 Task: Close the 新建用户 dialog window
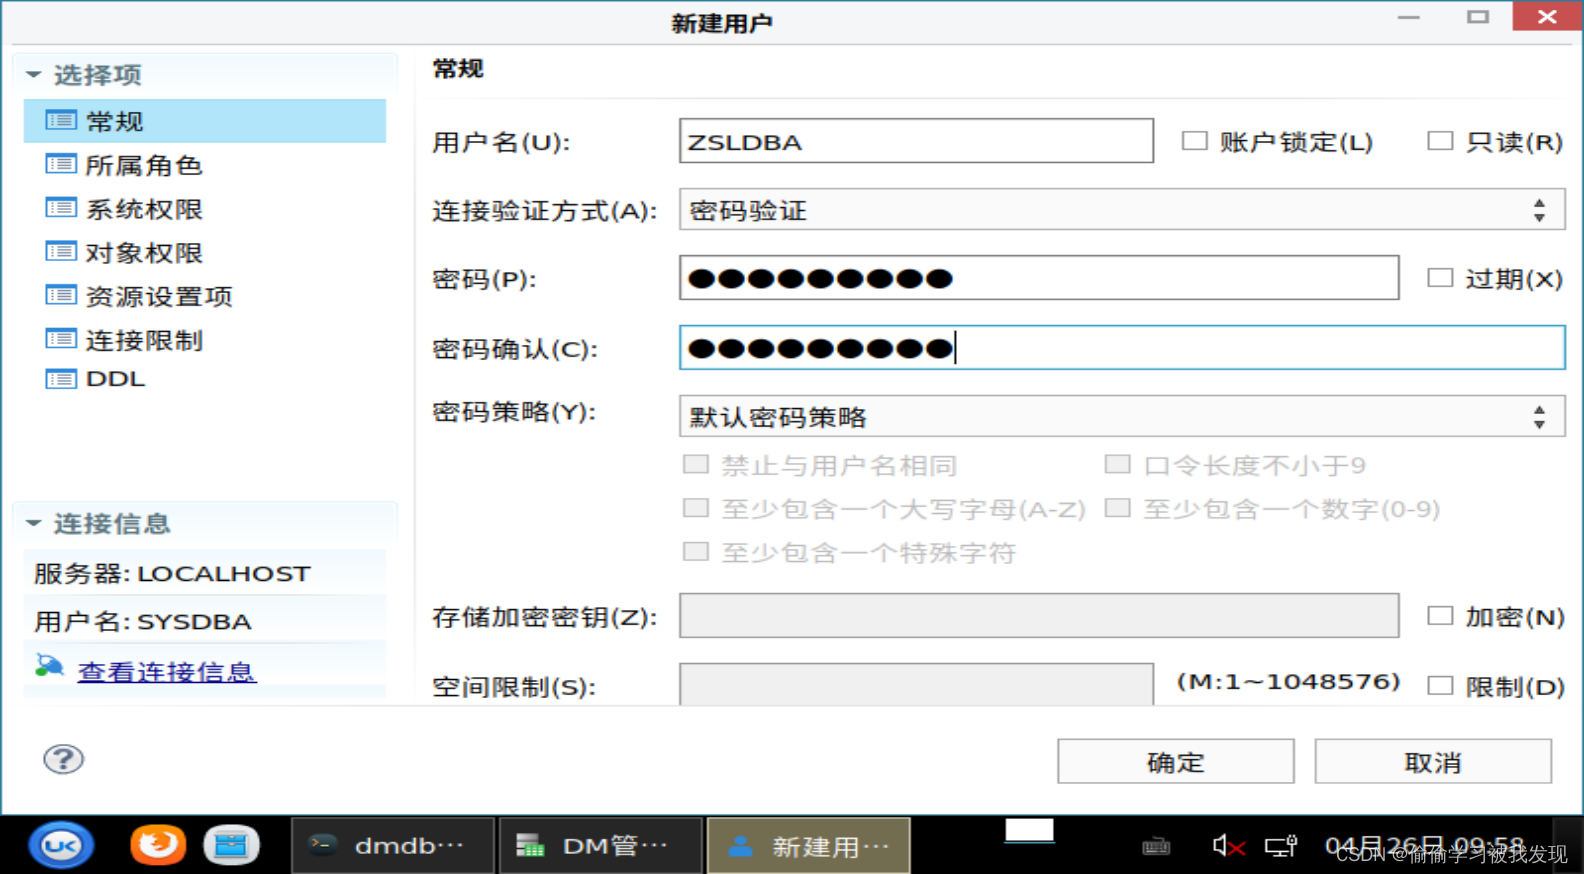coord(1546,16)
